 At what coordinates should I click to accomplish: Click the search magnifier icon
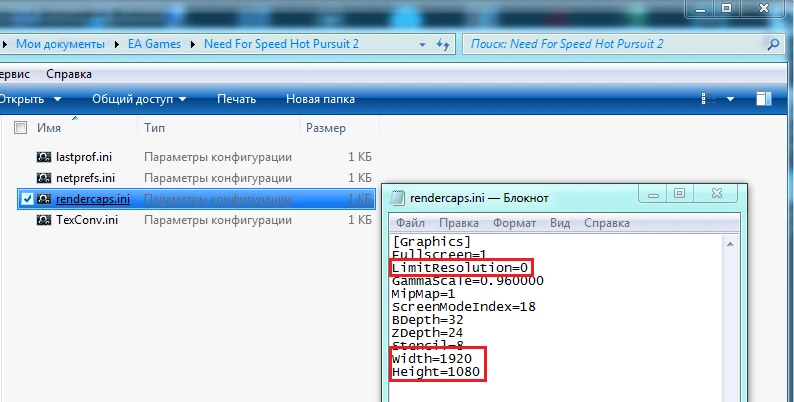click(x=773, y=44)
